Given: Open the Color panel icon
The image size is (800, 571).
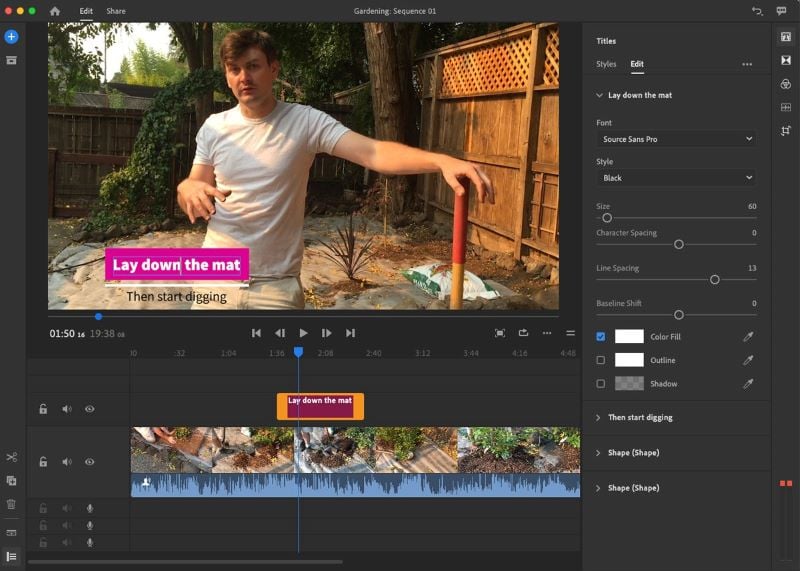Looking at the screenshot, I should pyautogui.click(x=786, y=84).
